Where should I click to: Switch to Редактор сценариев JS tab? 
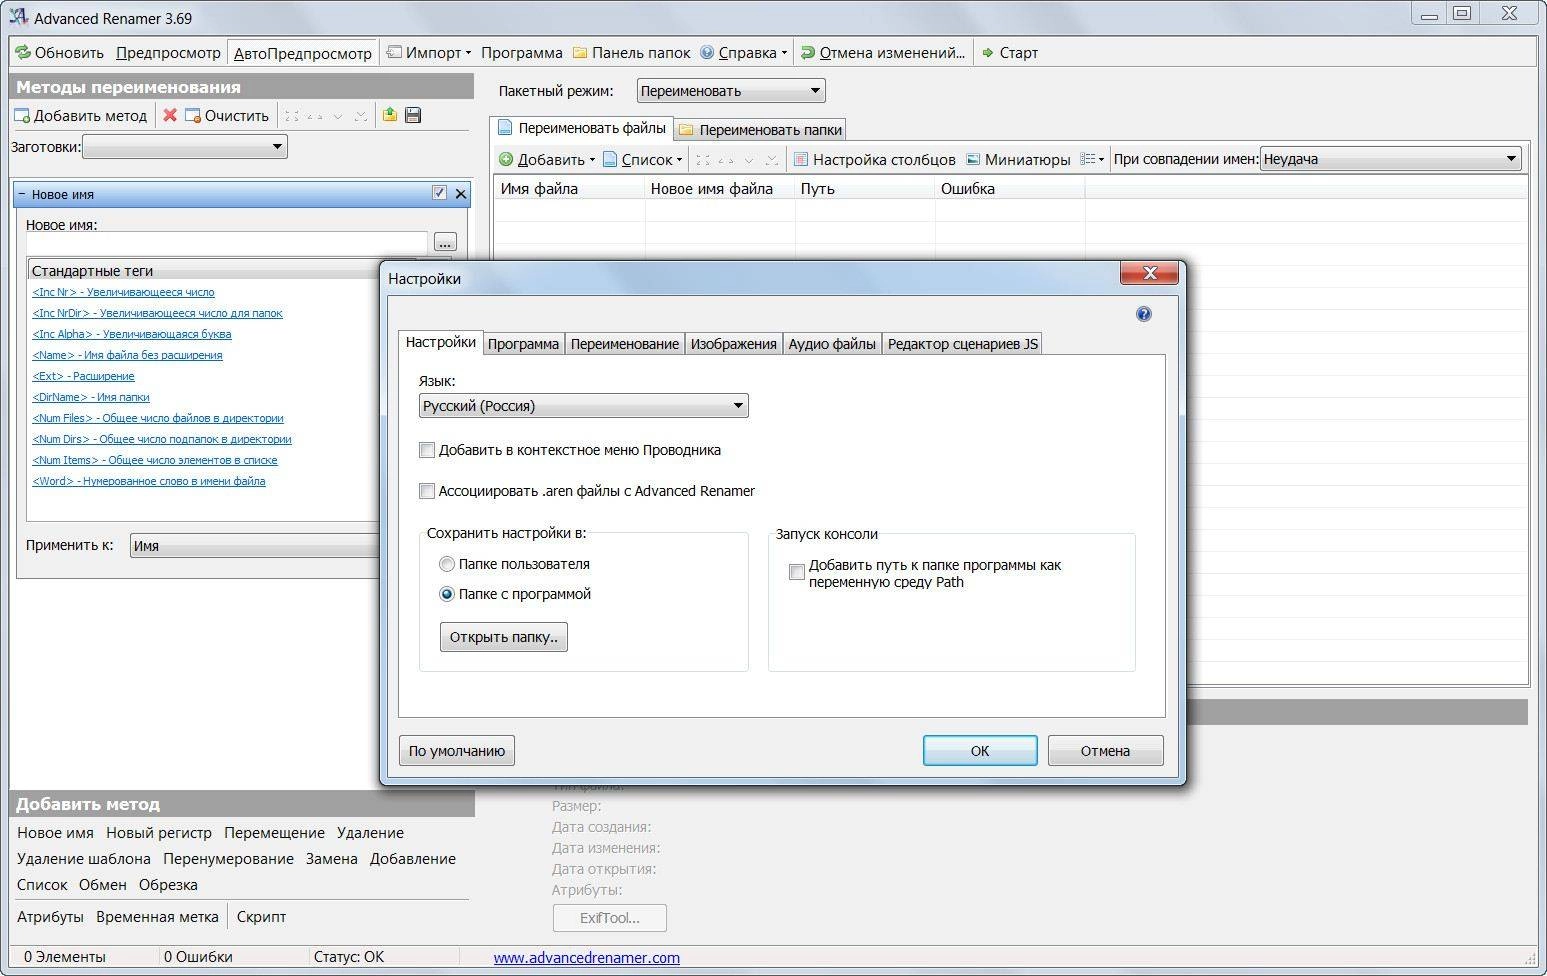coord(962,344)
